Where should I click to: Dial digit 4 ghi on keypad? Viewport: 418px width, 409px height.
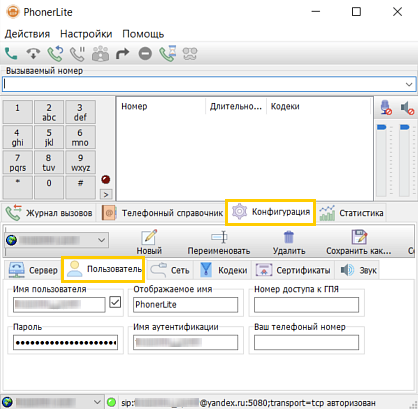18,137
